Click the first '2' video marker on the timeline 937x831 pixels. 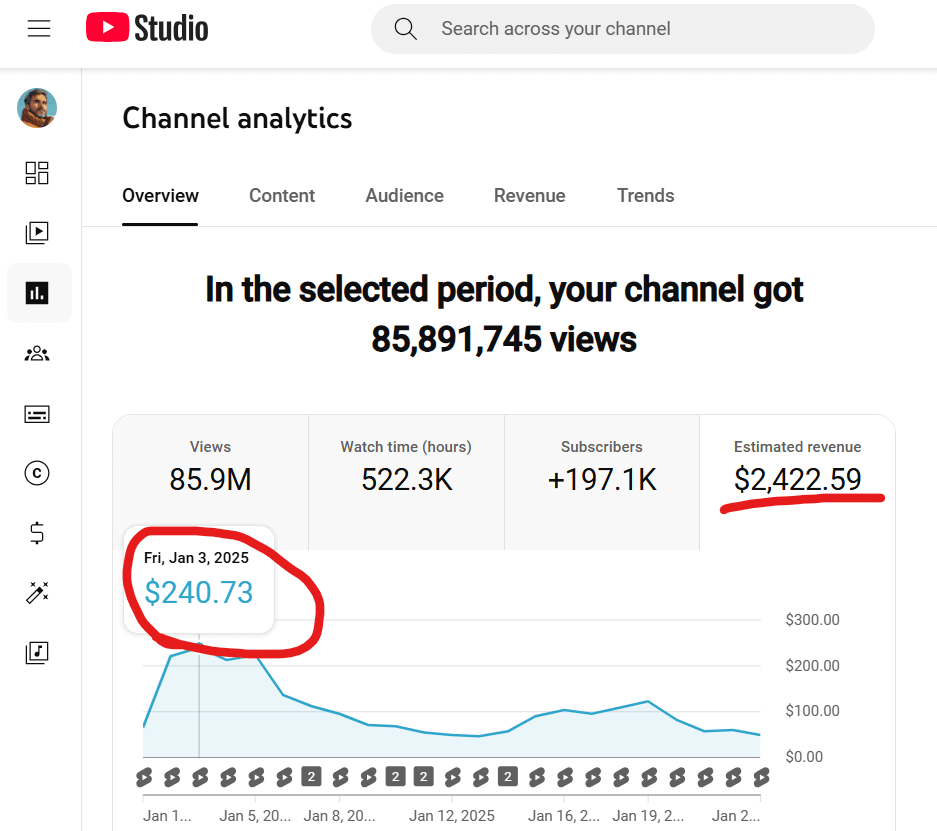pos(311,777)
